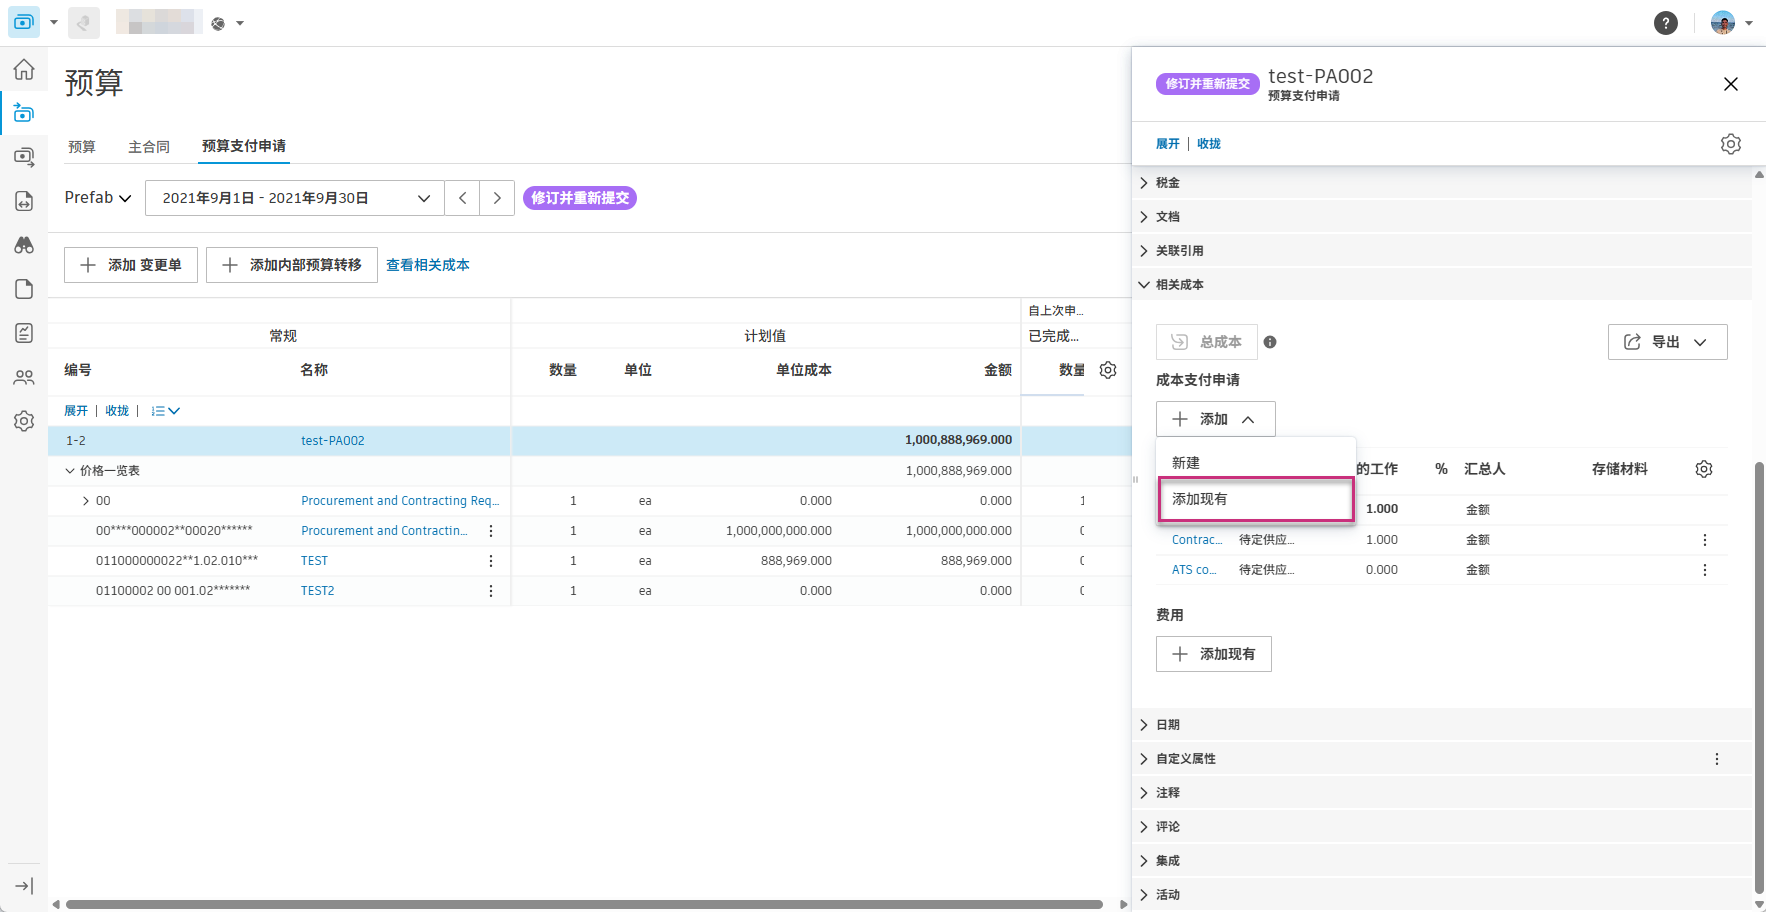Image resolution: width=1766 pixels, height=912 pixels.
Task: Open the Home icon in left sidebar
Action: tap(24, 69)
